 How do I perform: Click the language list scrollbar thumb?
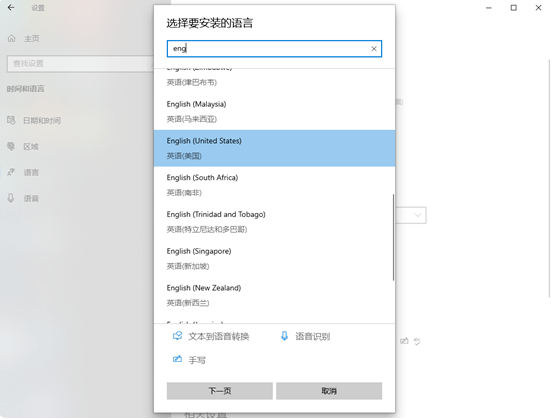393,237
